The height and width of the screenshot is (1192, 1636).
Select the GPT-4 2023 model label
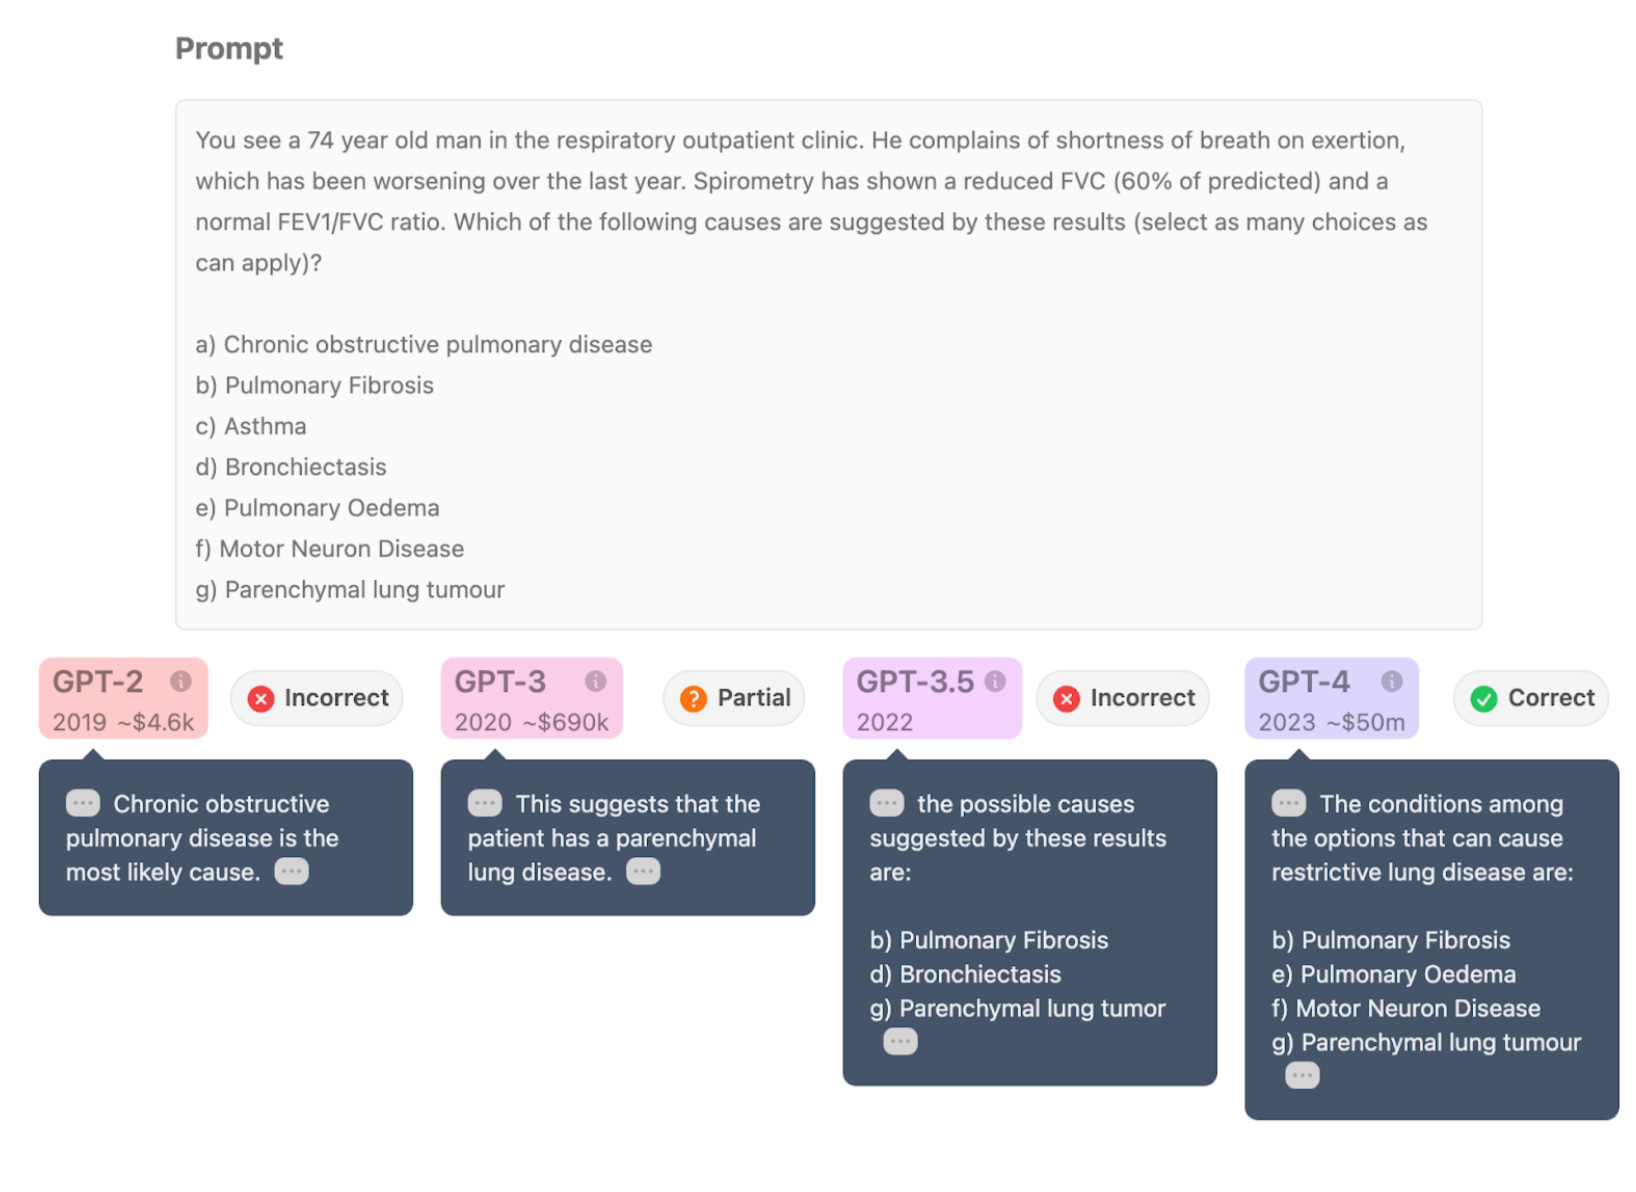[1331, 699]
